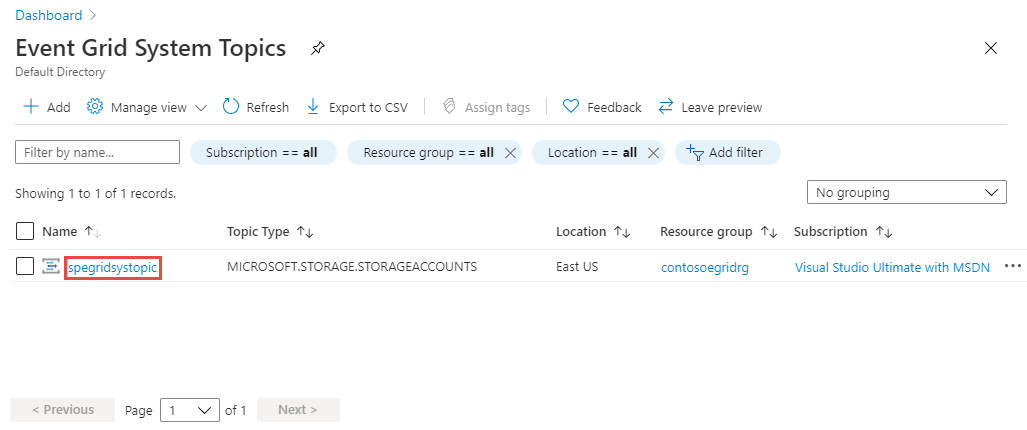Click the tag icon for Assign tags
The height and width of the screenshot is (430, 1027).
(x=449, y=107)
